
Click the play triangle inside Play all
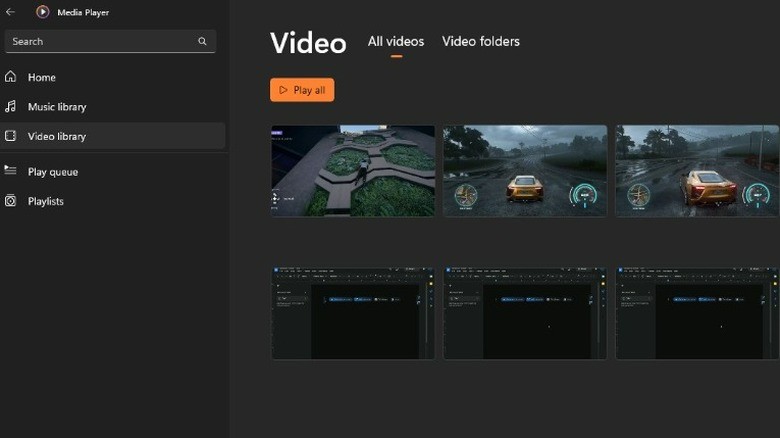282,90
